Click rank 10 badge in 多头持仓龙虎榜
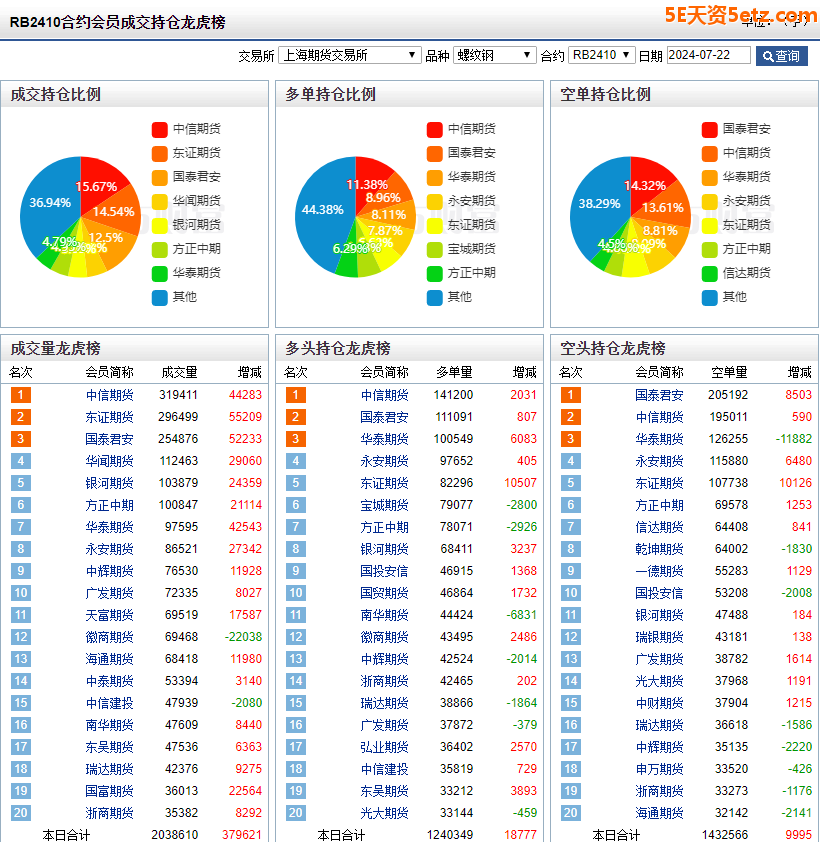Screen dimensions: 822x842 pos(295,593)
